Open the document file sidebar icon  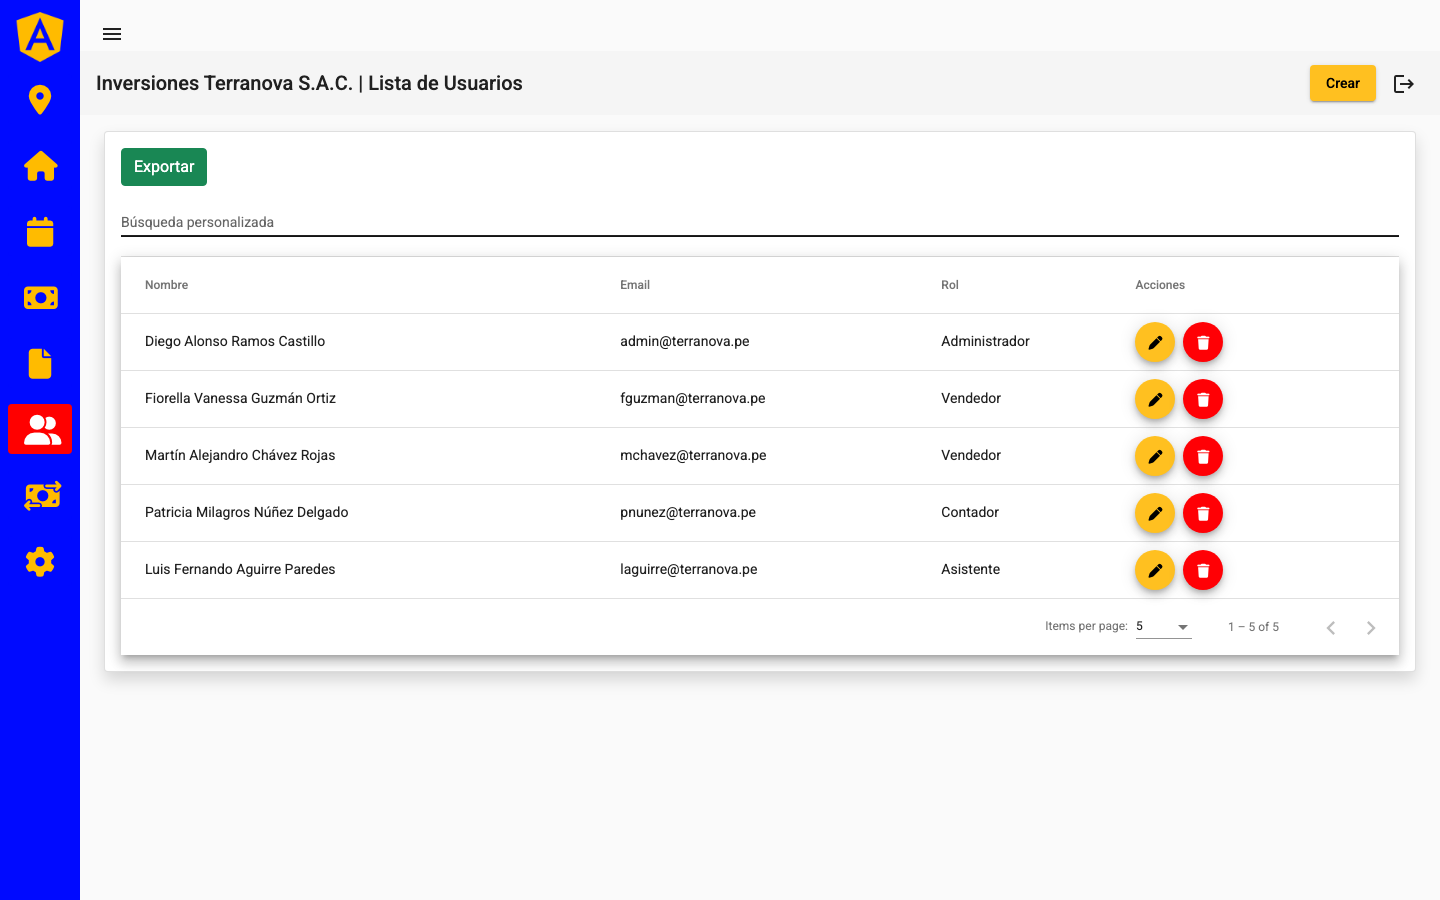[40, 364]
